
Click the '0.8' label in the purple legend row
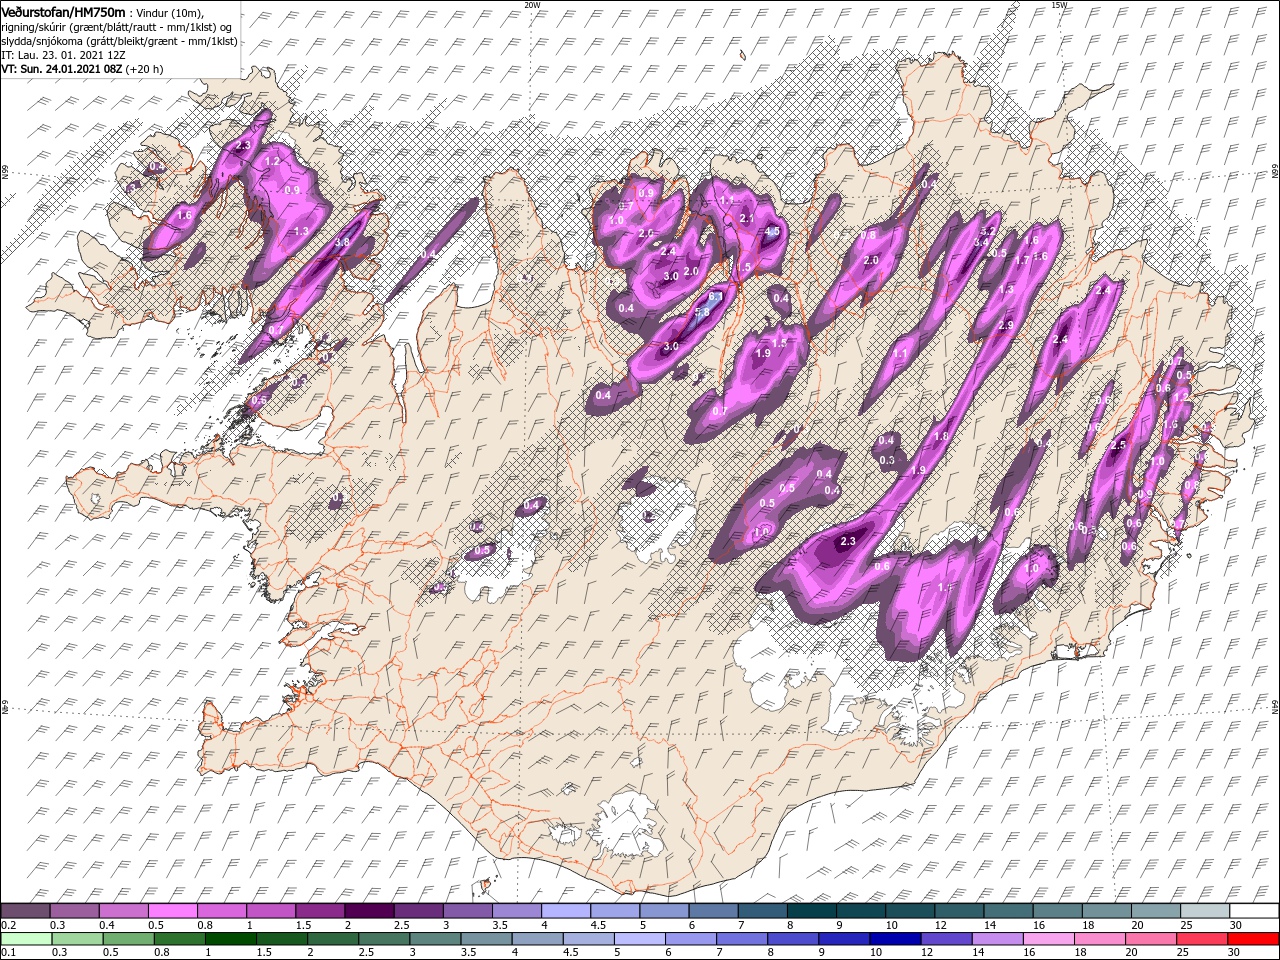(x=205, y=925)
